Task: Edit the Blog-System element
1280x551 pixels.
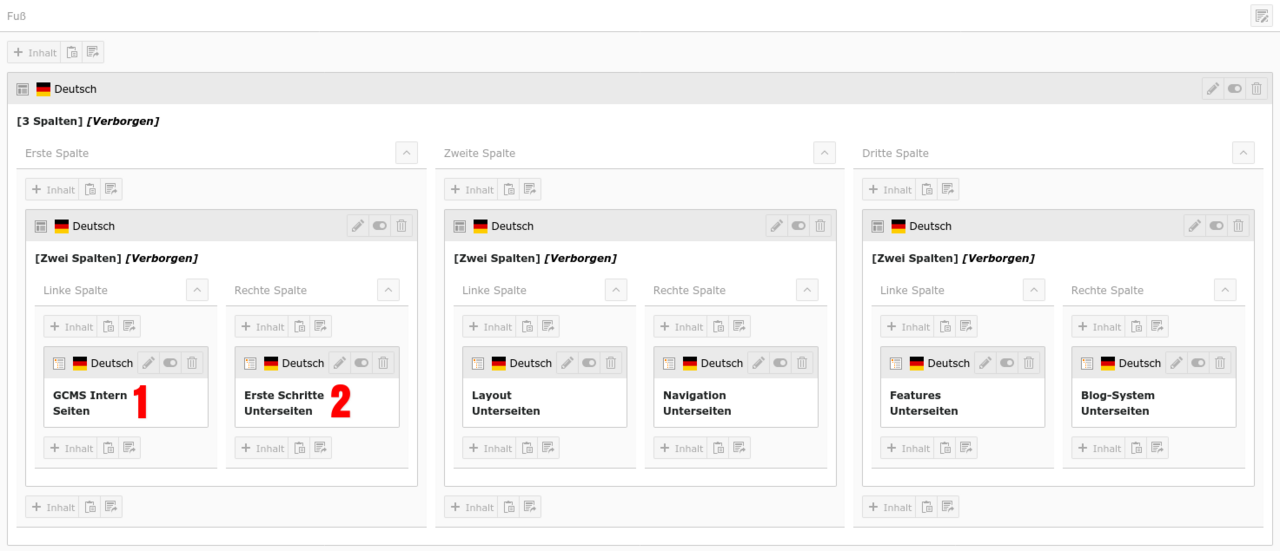Action: click(x=1176, y=363)
